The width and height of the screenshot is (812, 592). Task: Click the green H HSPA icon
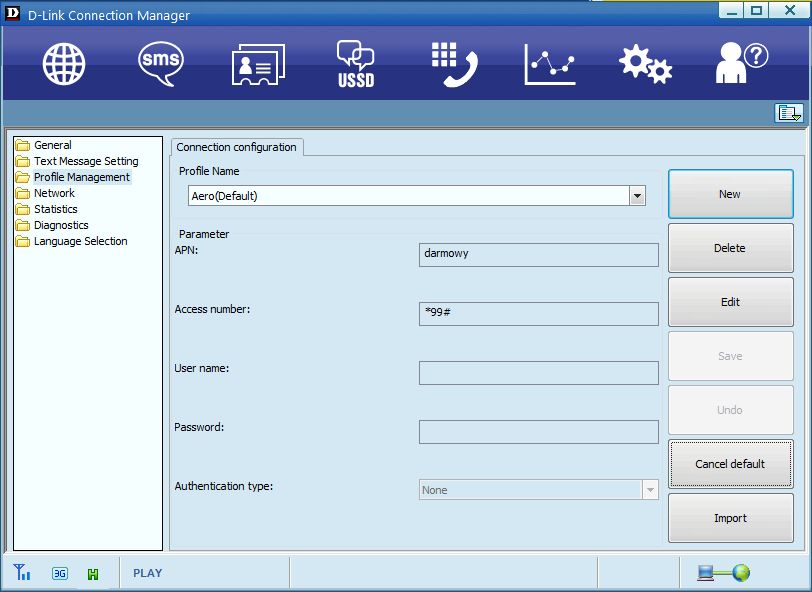click(93, 574)
